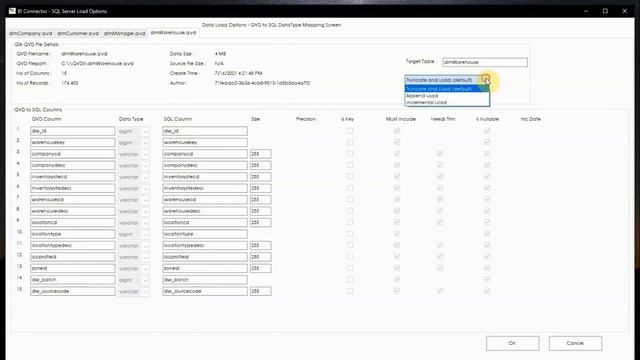This screenshot has height=360, width=640.
Task: Click the Data Size value 4 MB
Action: tap(220, 54)
